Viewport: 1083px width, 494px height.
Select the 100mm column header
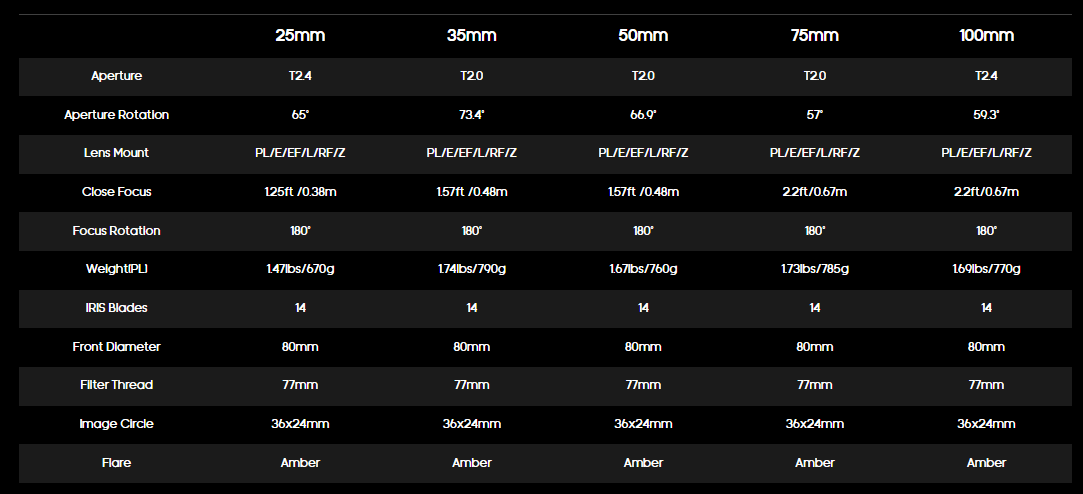pyautogui.click(x=986, y=36)
